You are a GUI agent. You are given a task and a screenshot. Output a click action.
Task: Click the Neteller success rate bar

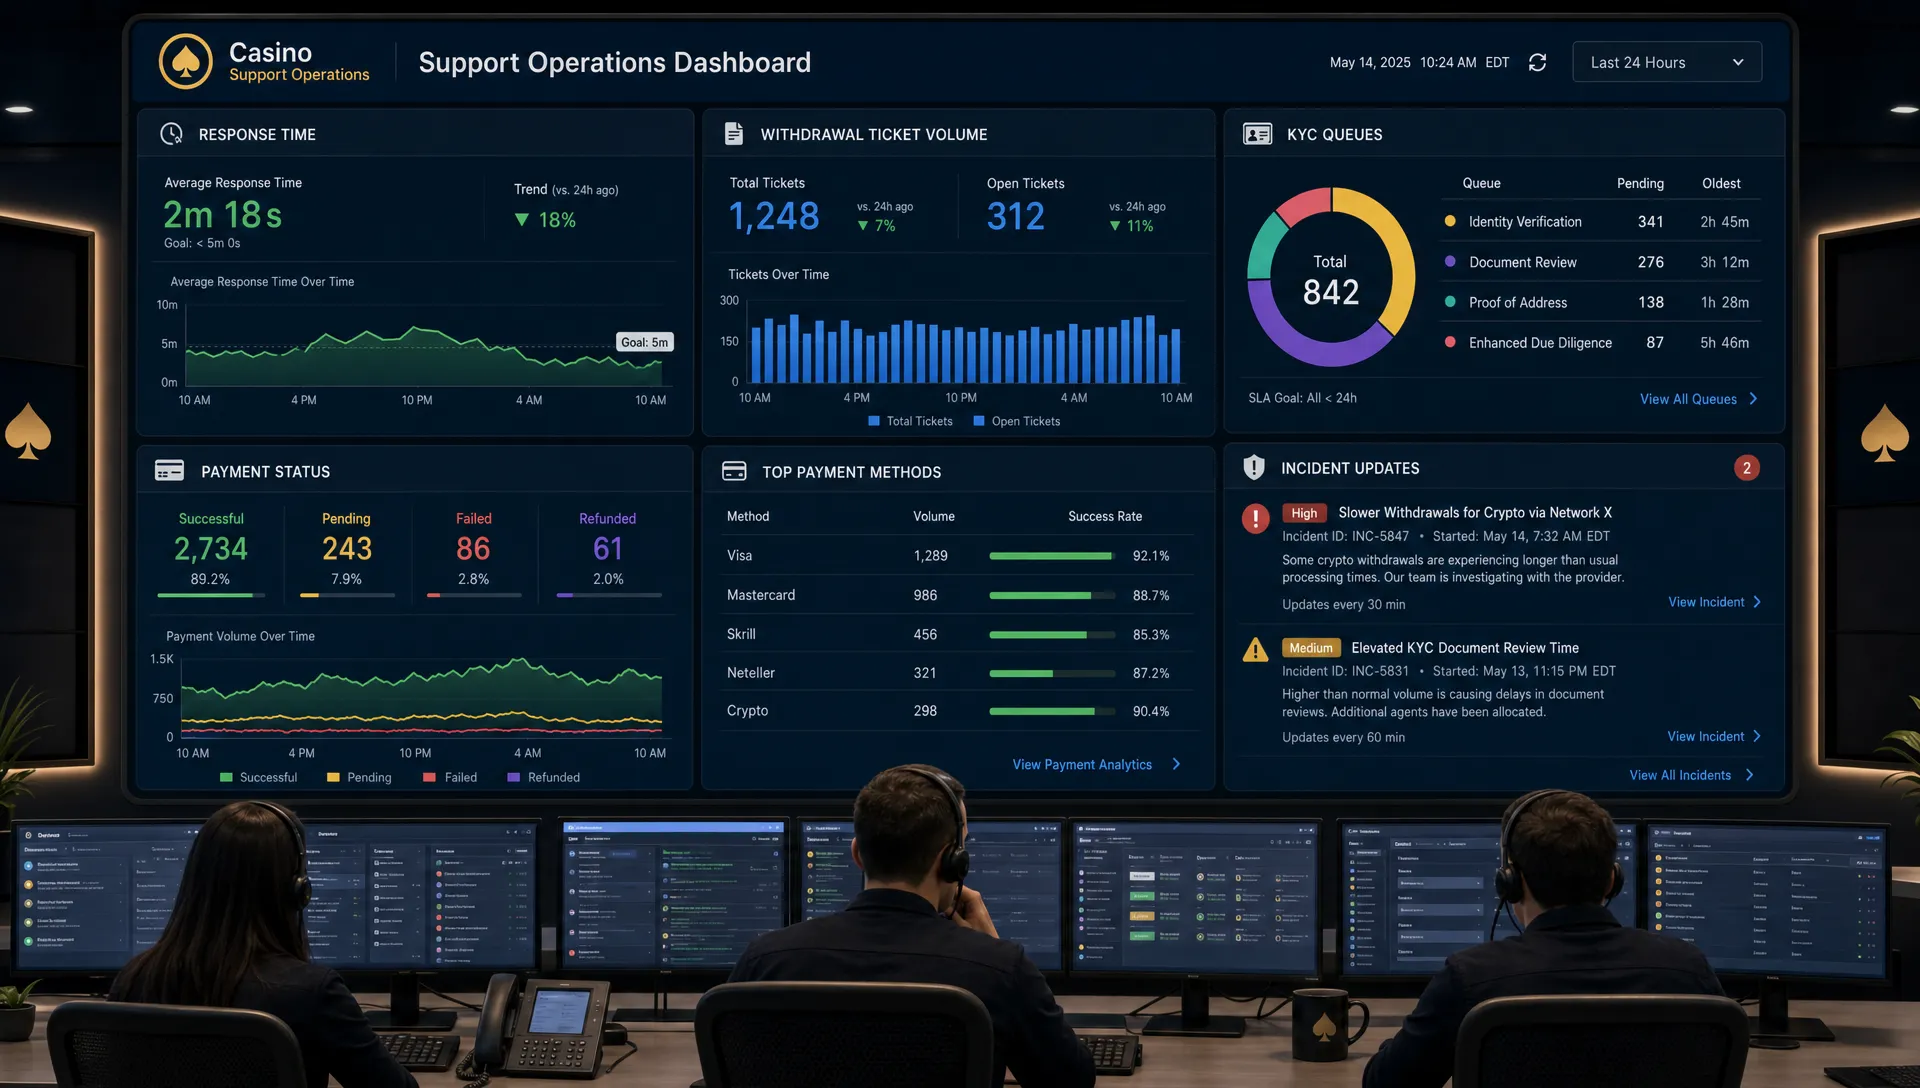click(1052, 673)
